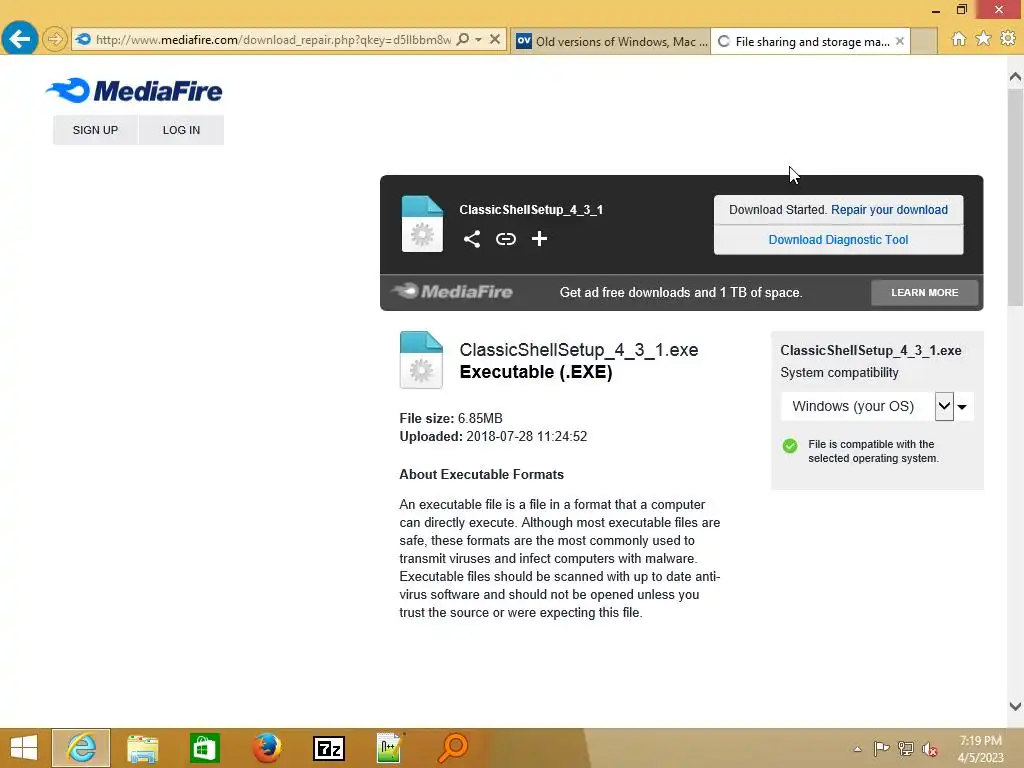Open Windows Store taskbar icon
The height and width of the screenshot is (768, 1024).
[x=204, y=748]
